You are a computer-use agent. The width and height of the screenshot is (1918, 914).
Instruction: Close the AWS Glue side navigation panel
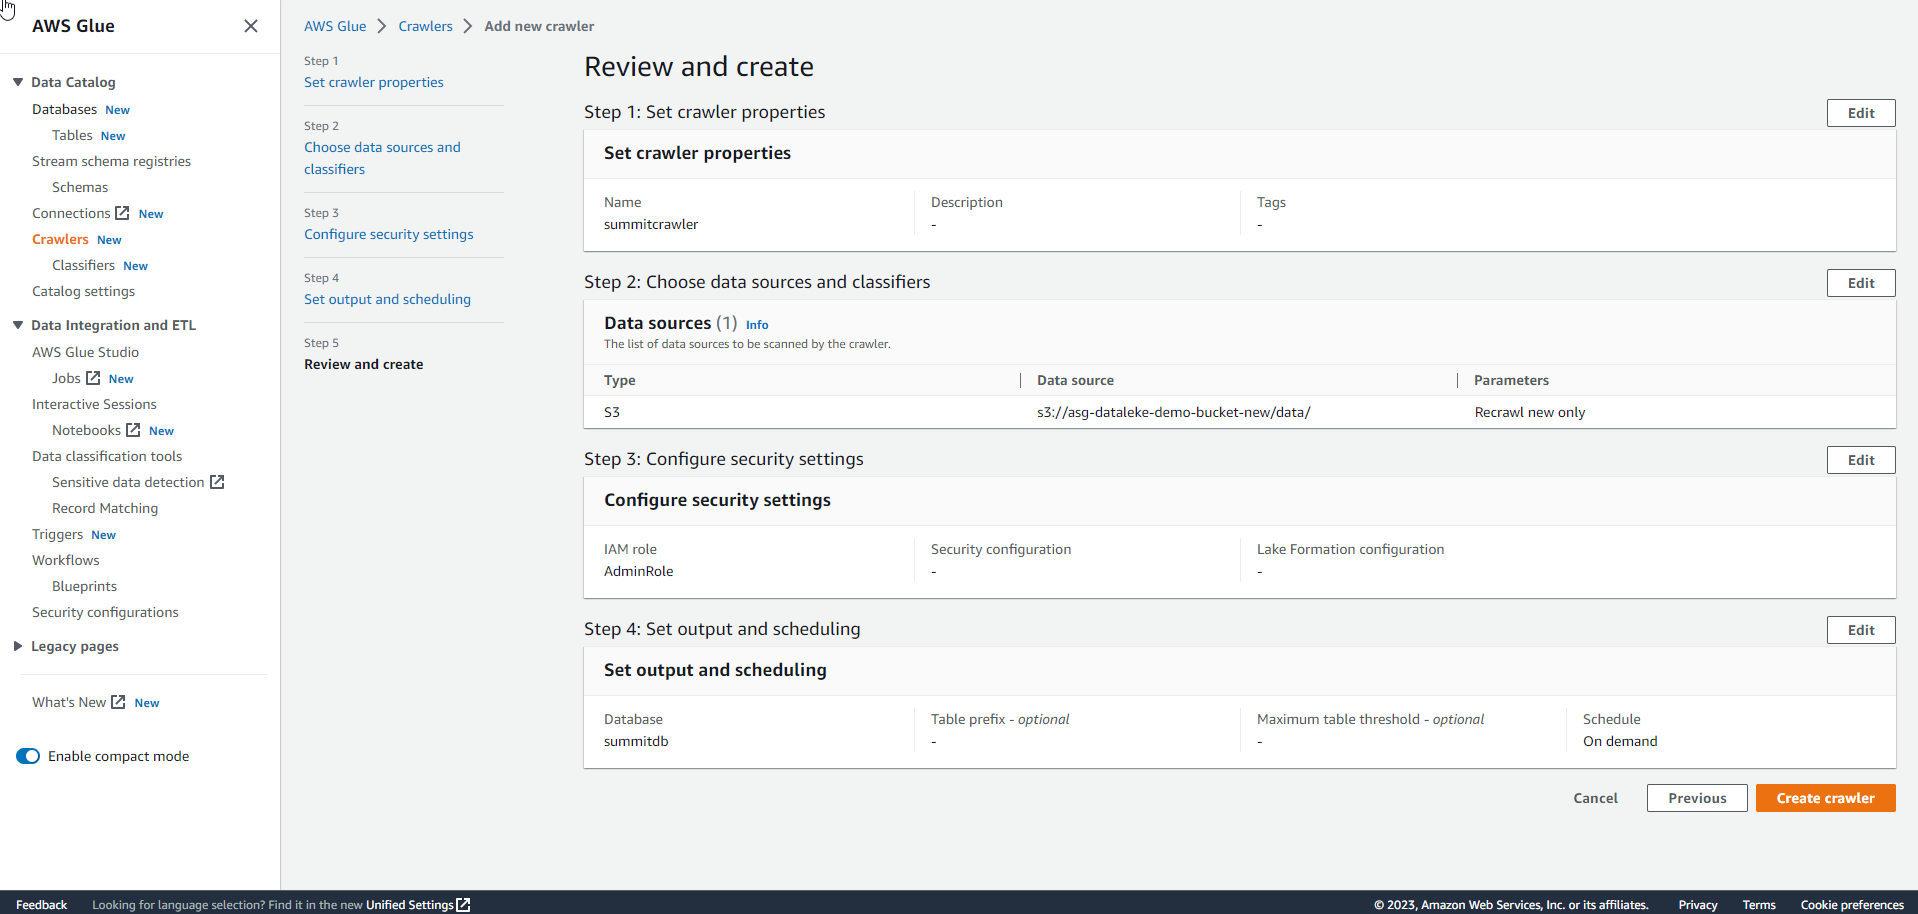pyautogui.click(x=251, y=26)
